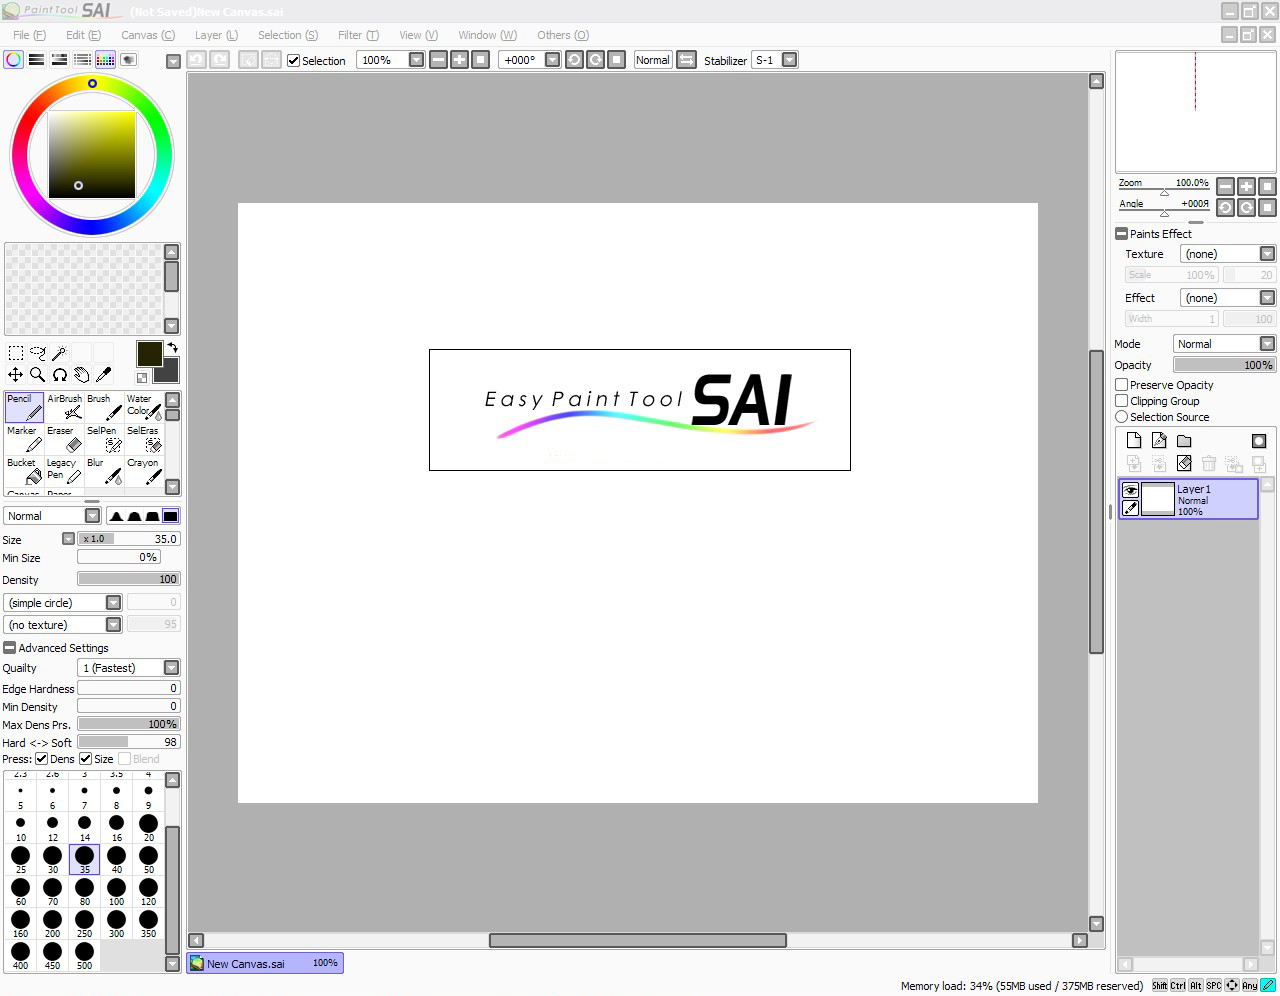Activate the Hand pan tool
Screen dimensions: 1280x996
[82, 375]
